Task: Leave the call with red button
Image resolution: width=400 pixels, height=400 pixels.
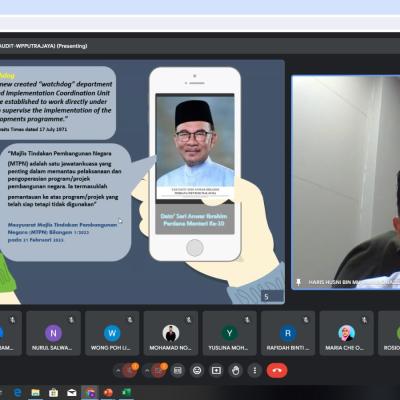Action: [x=277, y=370]
